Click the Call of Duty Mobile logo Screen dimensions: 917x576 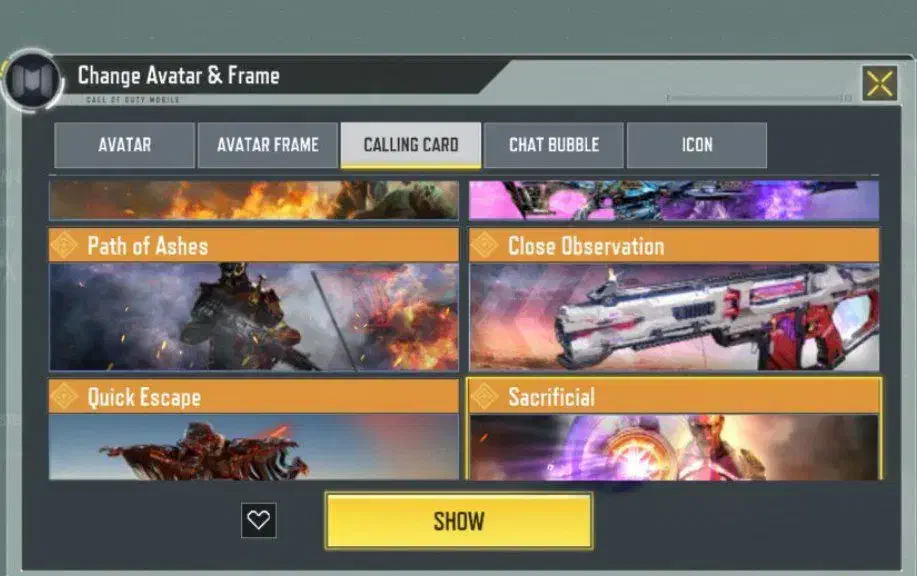(x=33, y=80)
